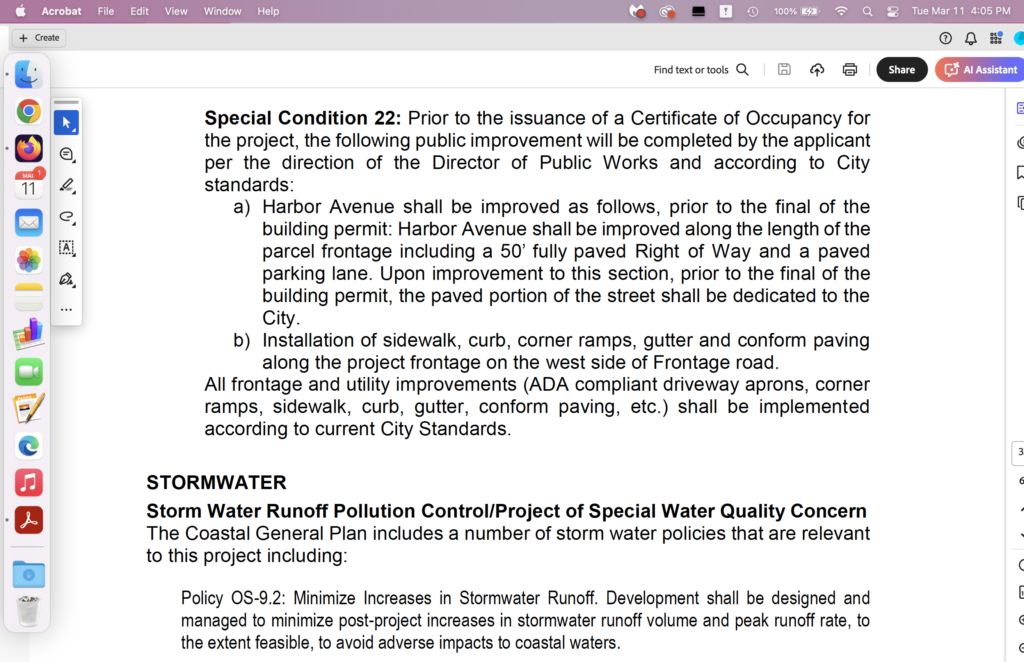Screen dimensions: 1024x662
Task: Click Adobe Acrobat icon in the Dock
Action: pyautogui.click(x=29, y=520)
